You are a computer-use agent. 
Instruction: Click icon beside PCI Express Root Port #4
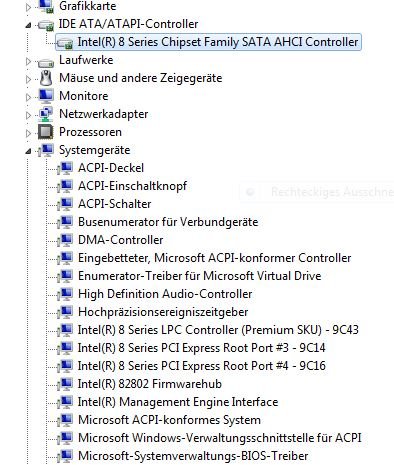click(65, 366)
